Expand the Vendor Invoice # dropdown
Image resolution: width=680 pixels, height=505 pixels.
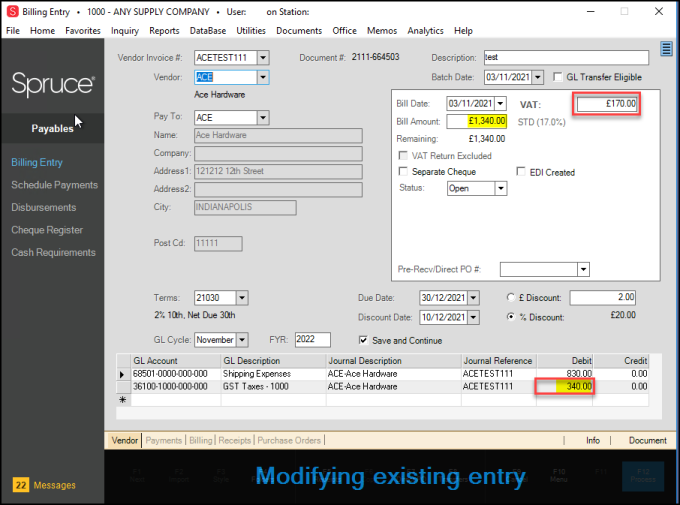click(x=263, y=57)
